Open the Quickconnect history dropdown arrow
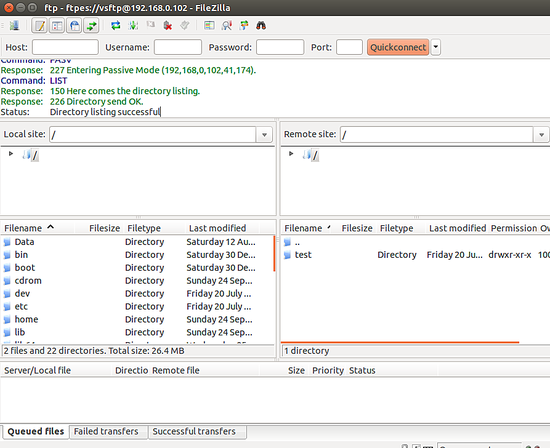This screenshot has width=550, height=448. coord(436,47)
